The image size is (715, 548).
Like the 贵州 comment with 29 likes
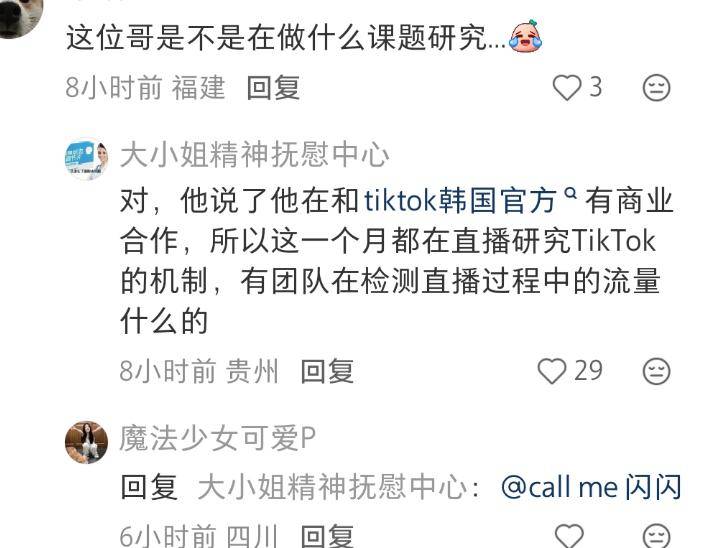pyautogui.click(x=552, y=371)
